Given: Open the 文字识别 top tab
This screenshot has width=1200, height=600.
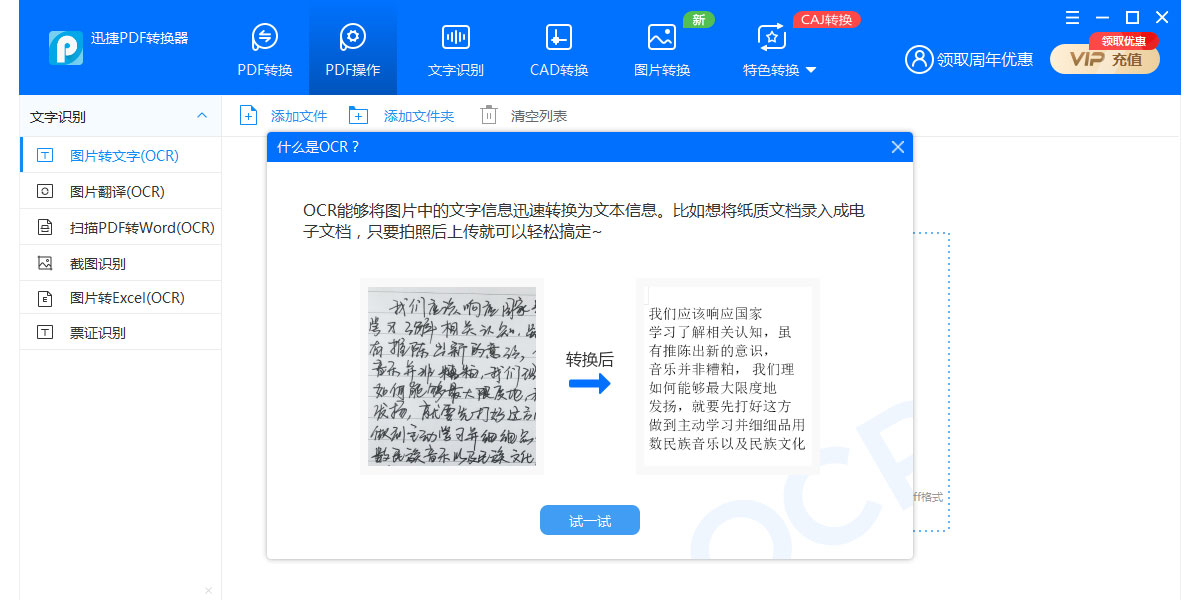Looking at the screenshot, I should pyautogui.click(x=456, y=48).
